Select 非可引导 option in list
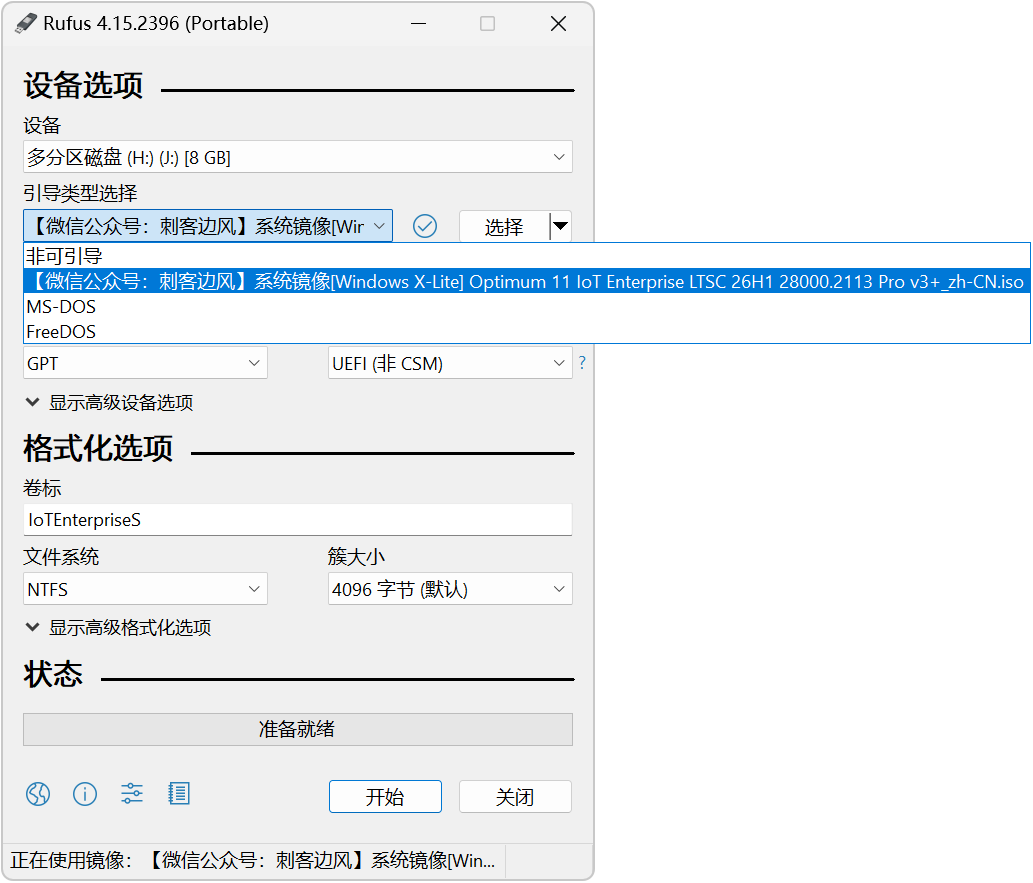Screen dimensions: 1033x883 (x=526, y=256)
